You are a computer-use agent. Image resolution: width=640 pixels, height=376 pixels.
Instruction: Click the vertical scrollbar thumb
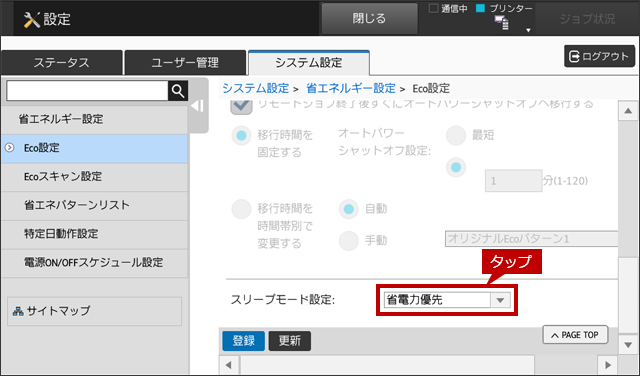628,295
